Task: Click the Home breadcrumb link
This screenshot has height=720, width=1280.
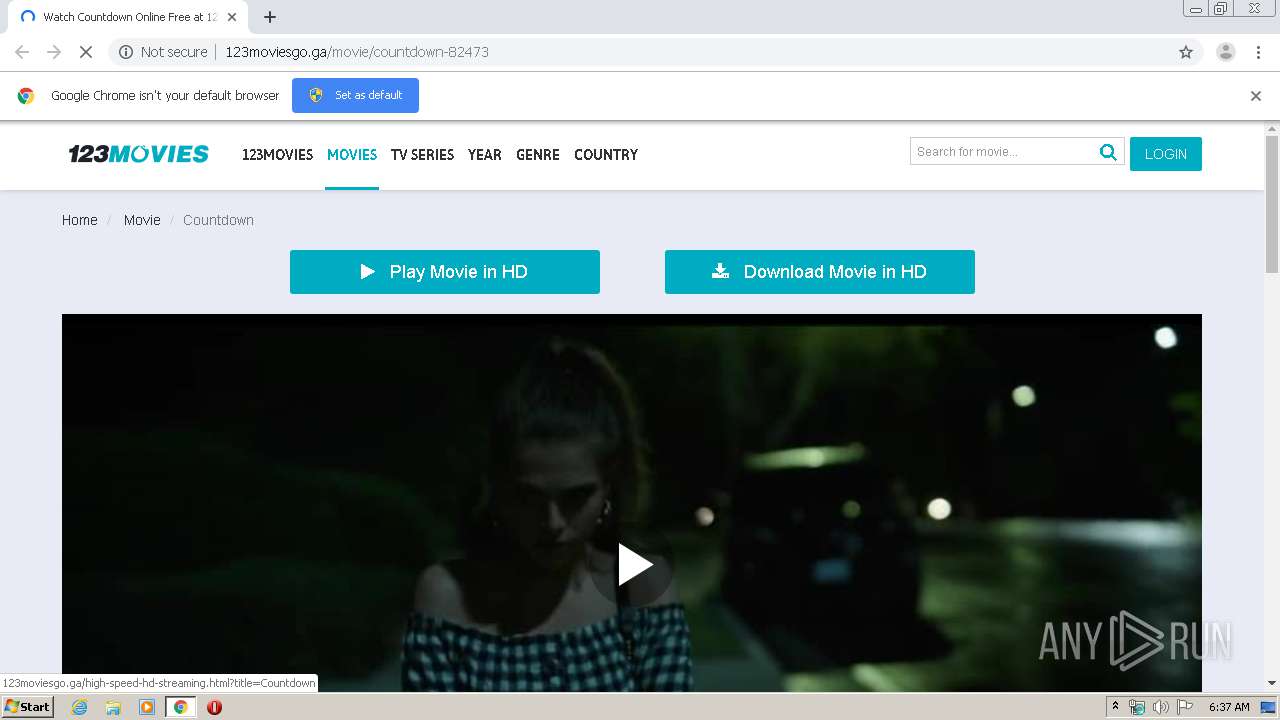Action: [x=80, y=220]
